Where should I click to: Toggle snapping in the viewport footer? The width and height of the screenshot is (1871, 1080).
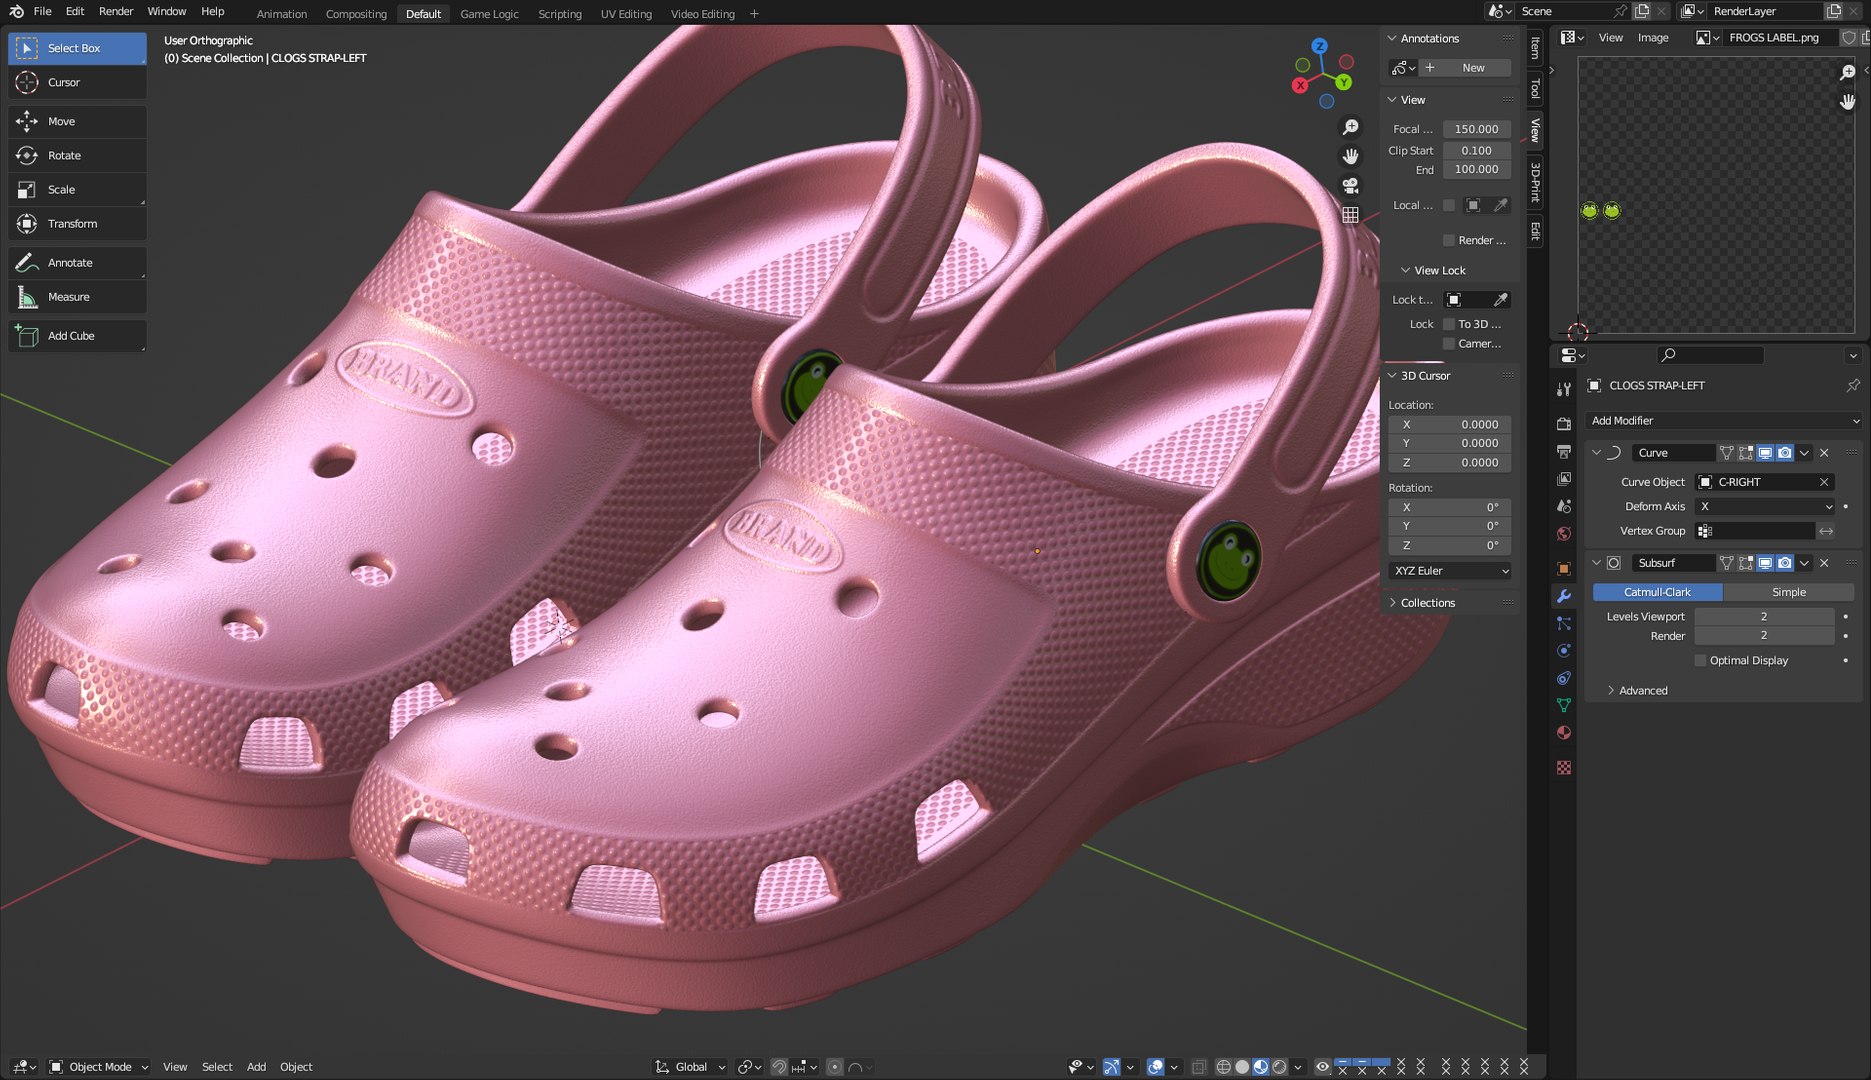point(779,1067)
